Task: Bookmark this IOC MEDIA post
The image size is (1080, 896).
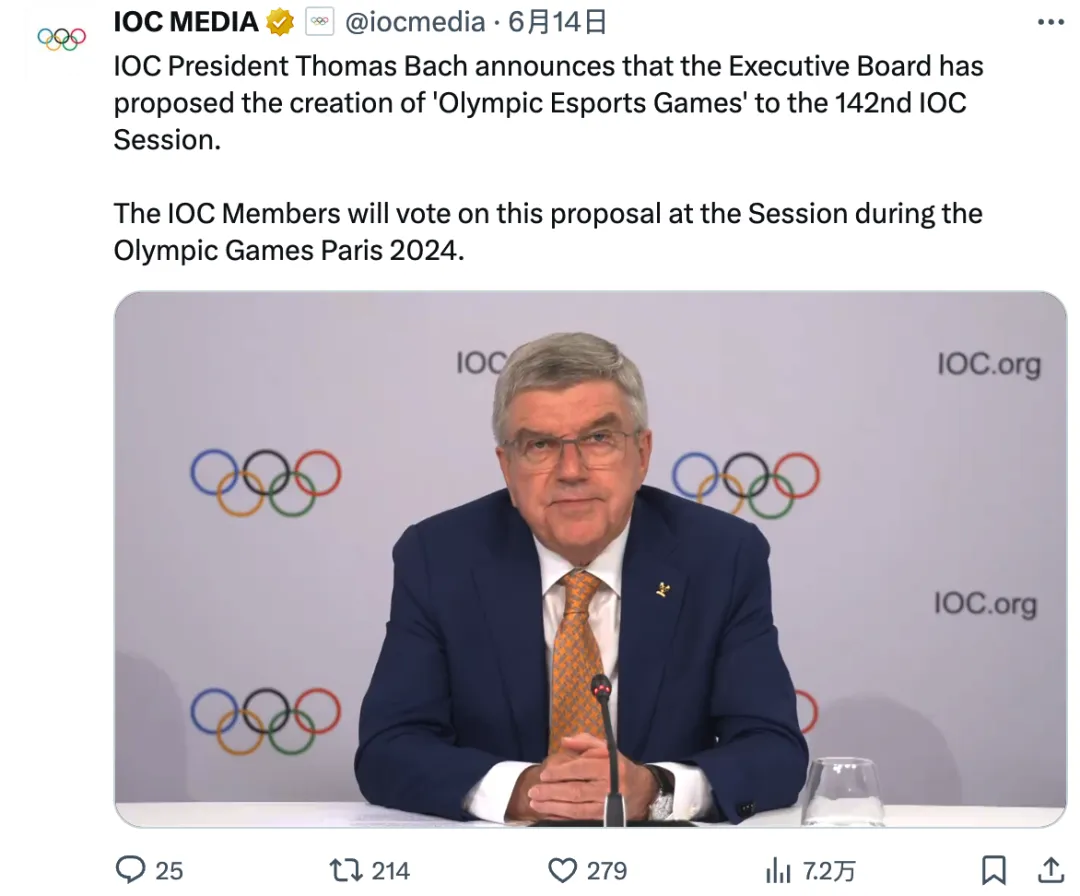Action: click(993, 869)
